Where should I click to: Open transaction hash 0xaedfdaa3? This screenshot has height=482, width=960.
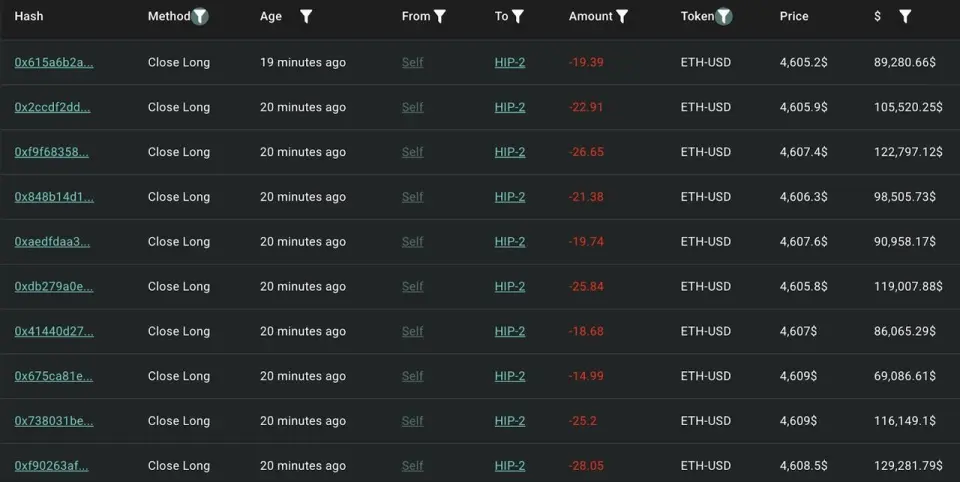[x=52, y=242]
